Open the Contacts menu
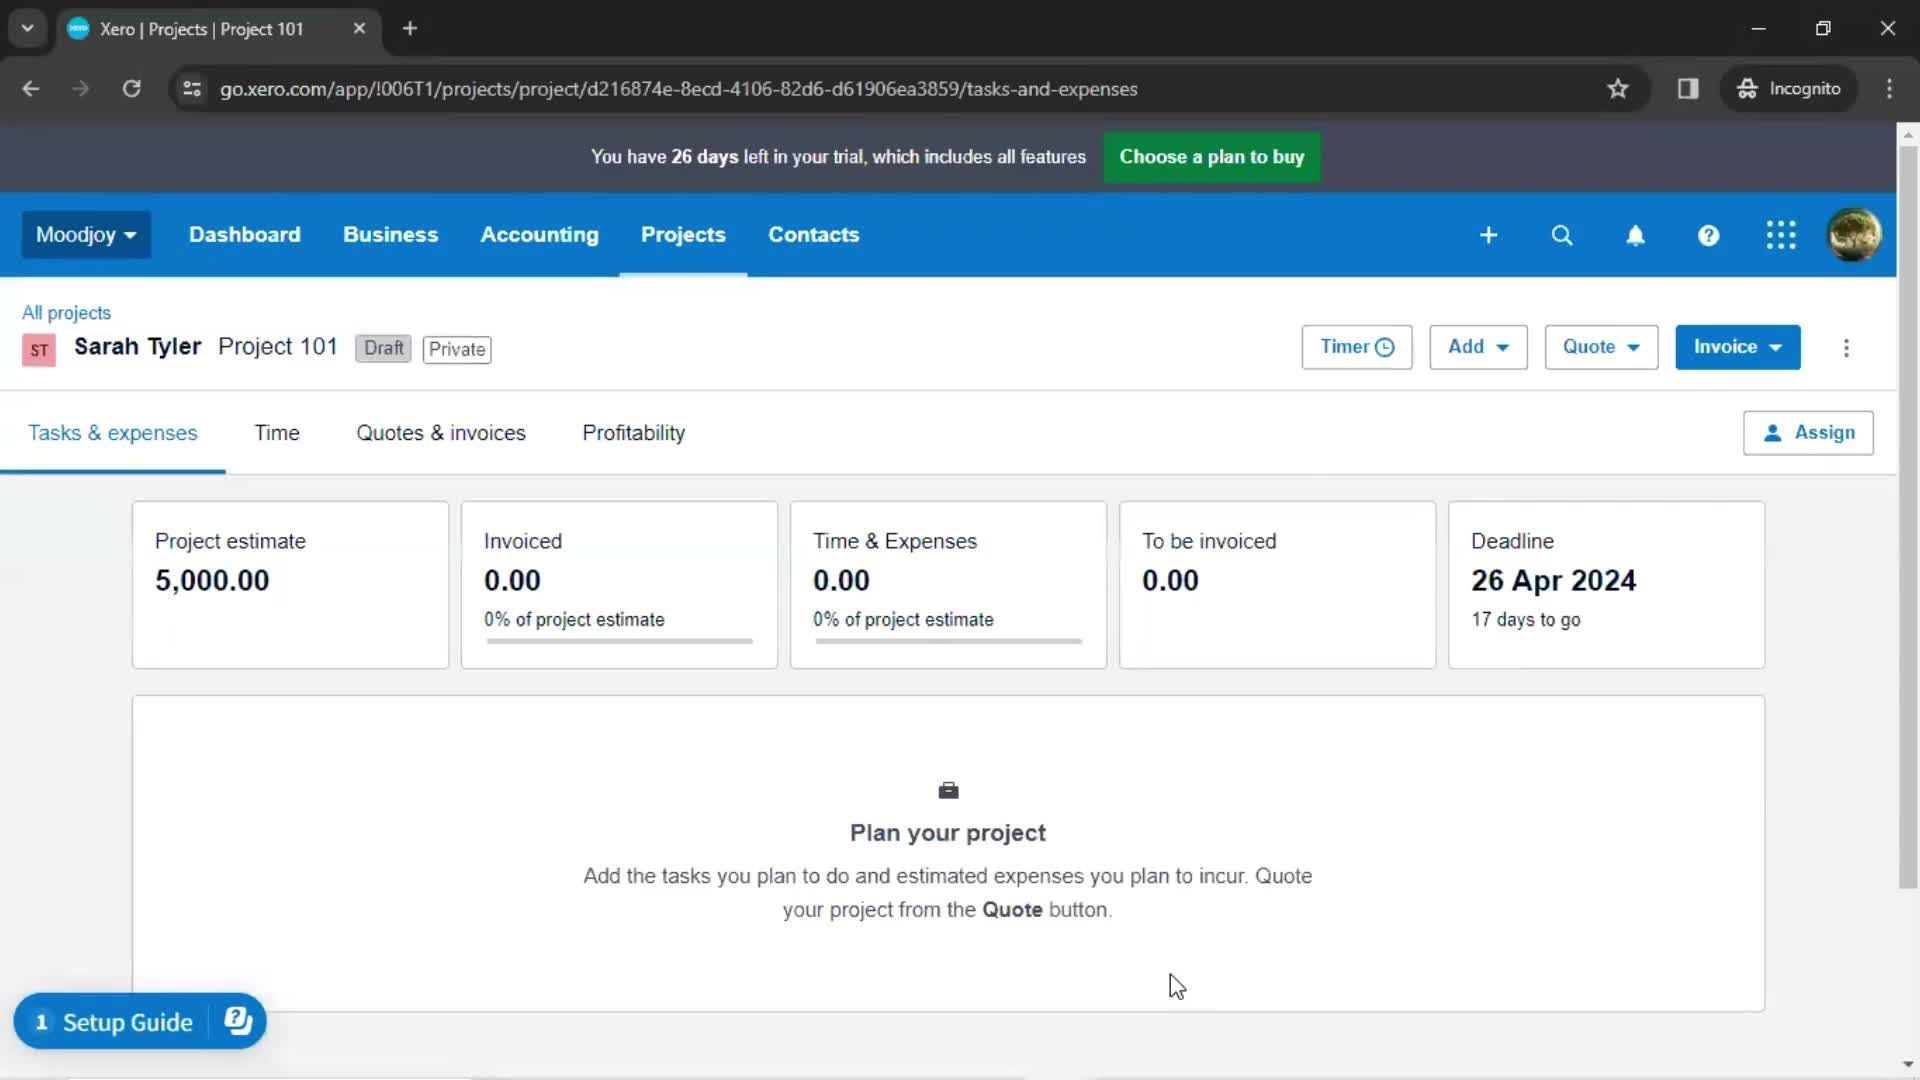This screenshot has height=1080, width=1920. (813, 235)
